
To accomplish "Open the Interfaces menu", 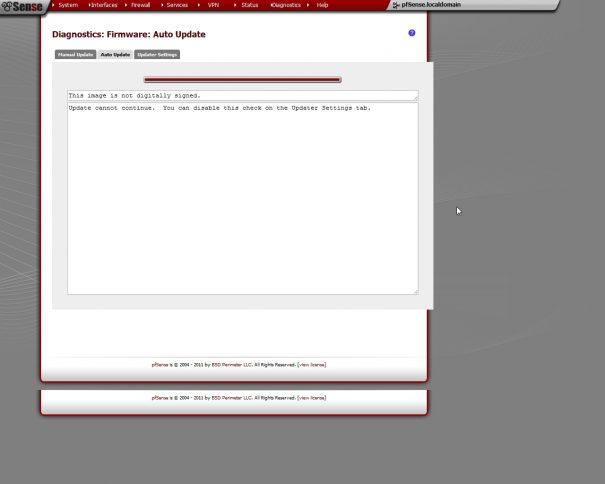I will (104, 5).
